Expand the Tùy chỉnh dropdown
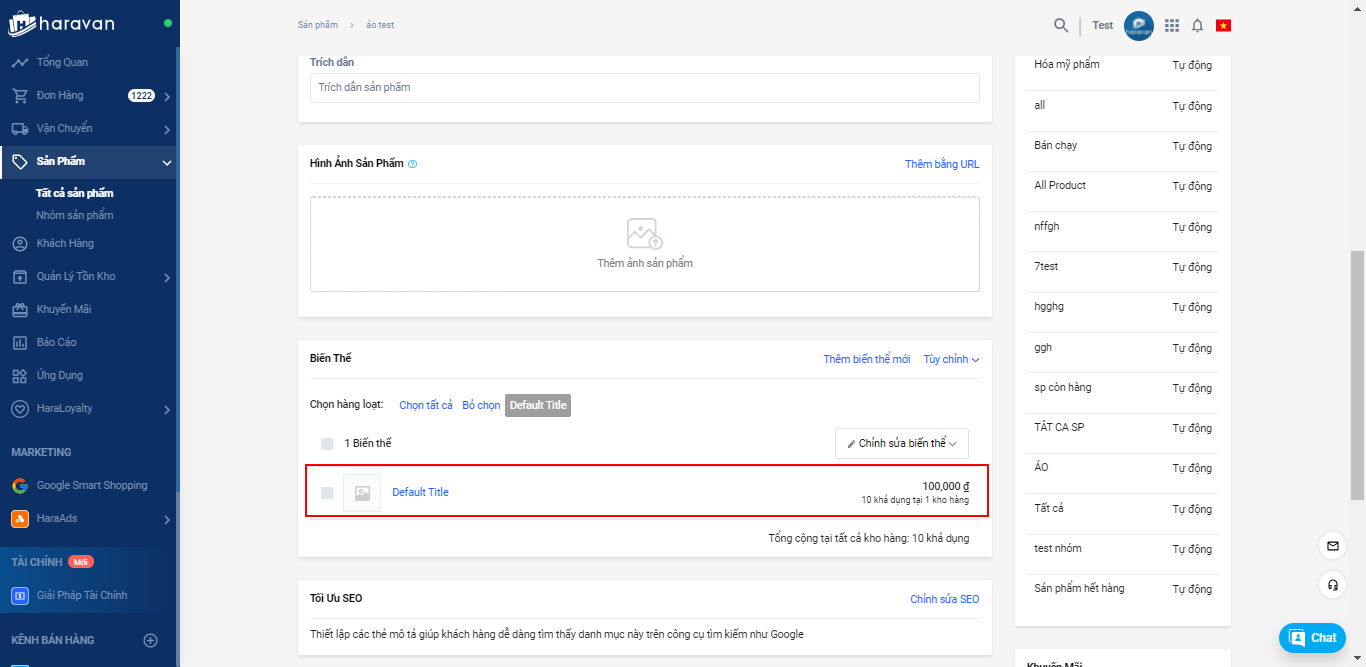This screenshot has width=1366, height=667. point(951,359)
